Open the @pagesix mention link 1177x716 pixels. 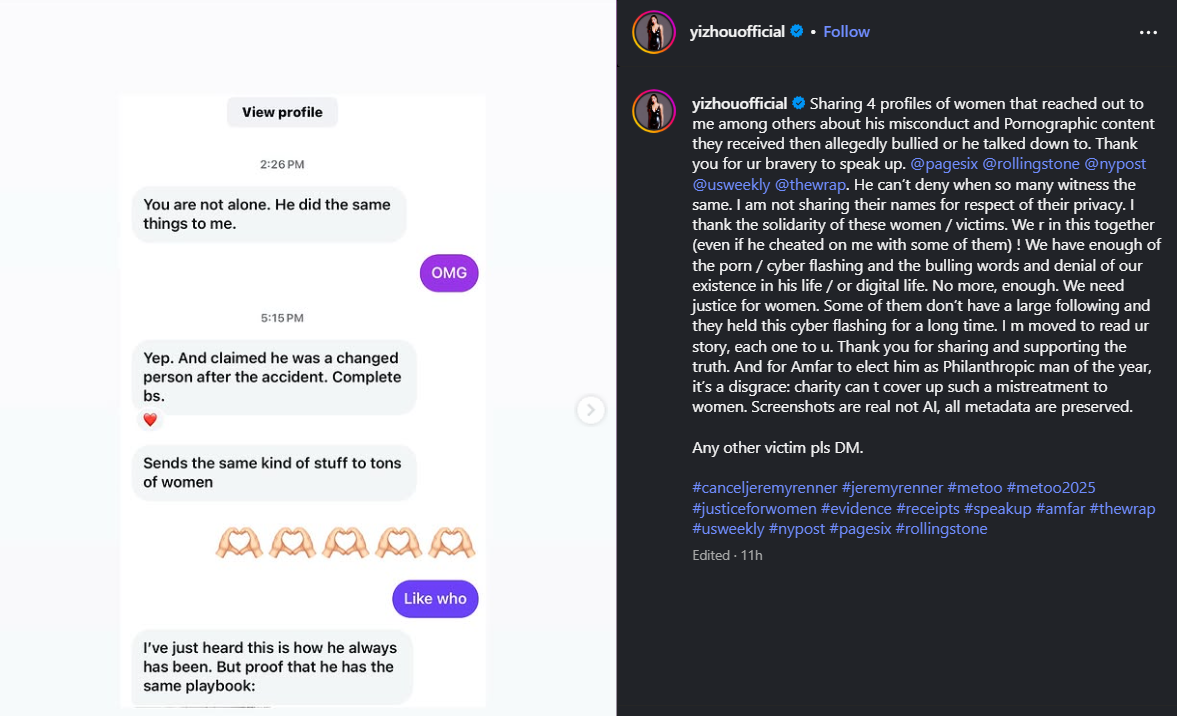944,164
